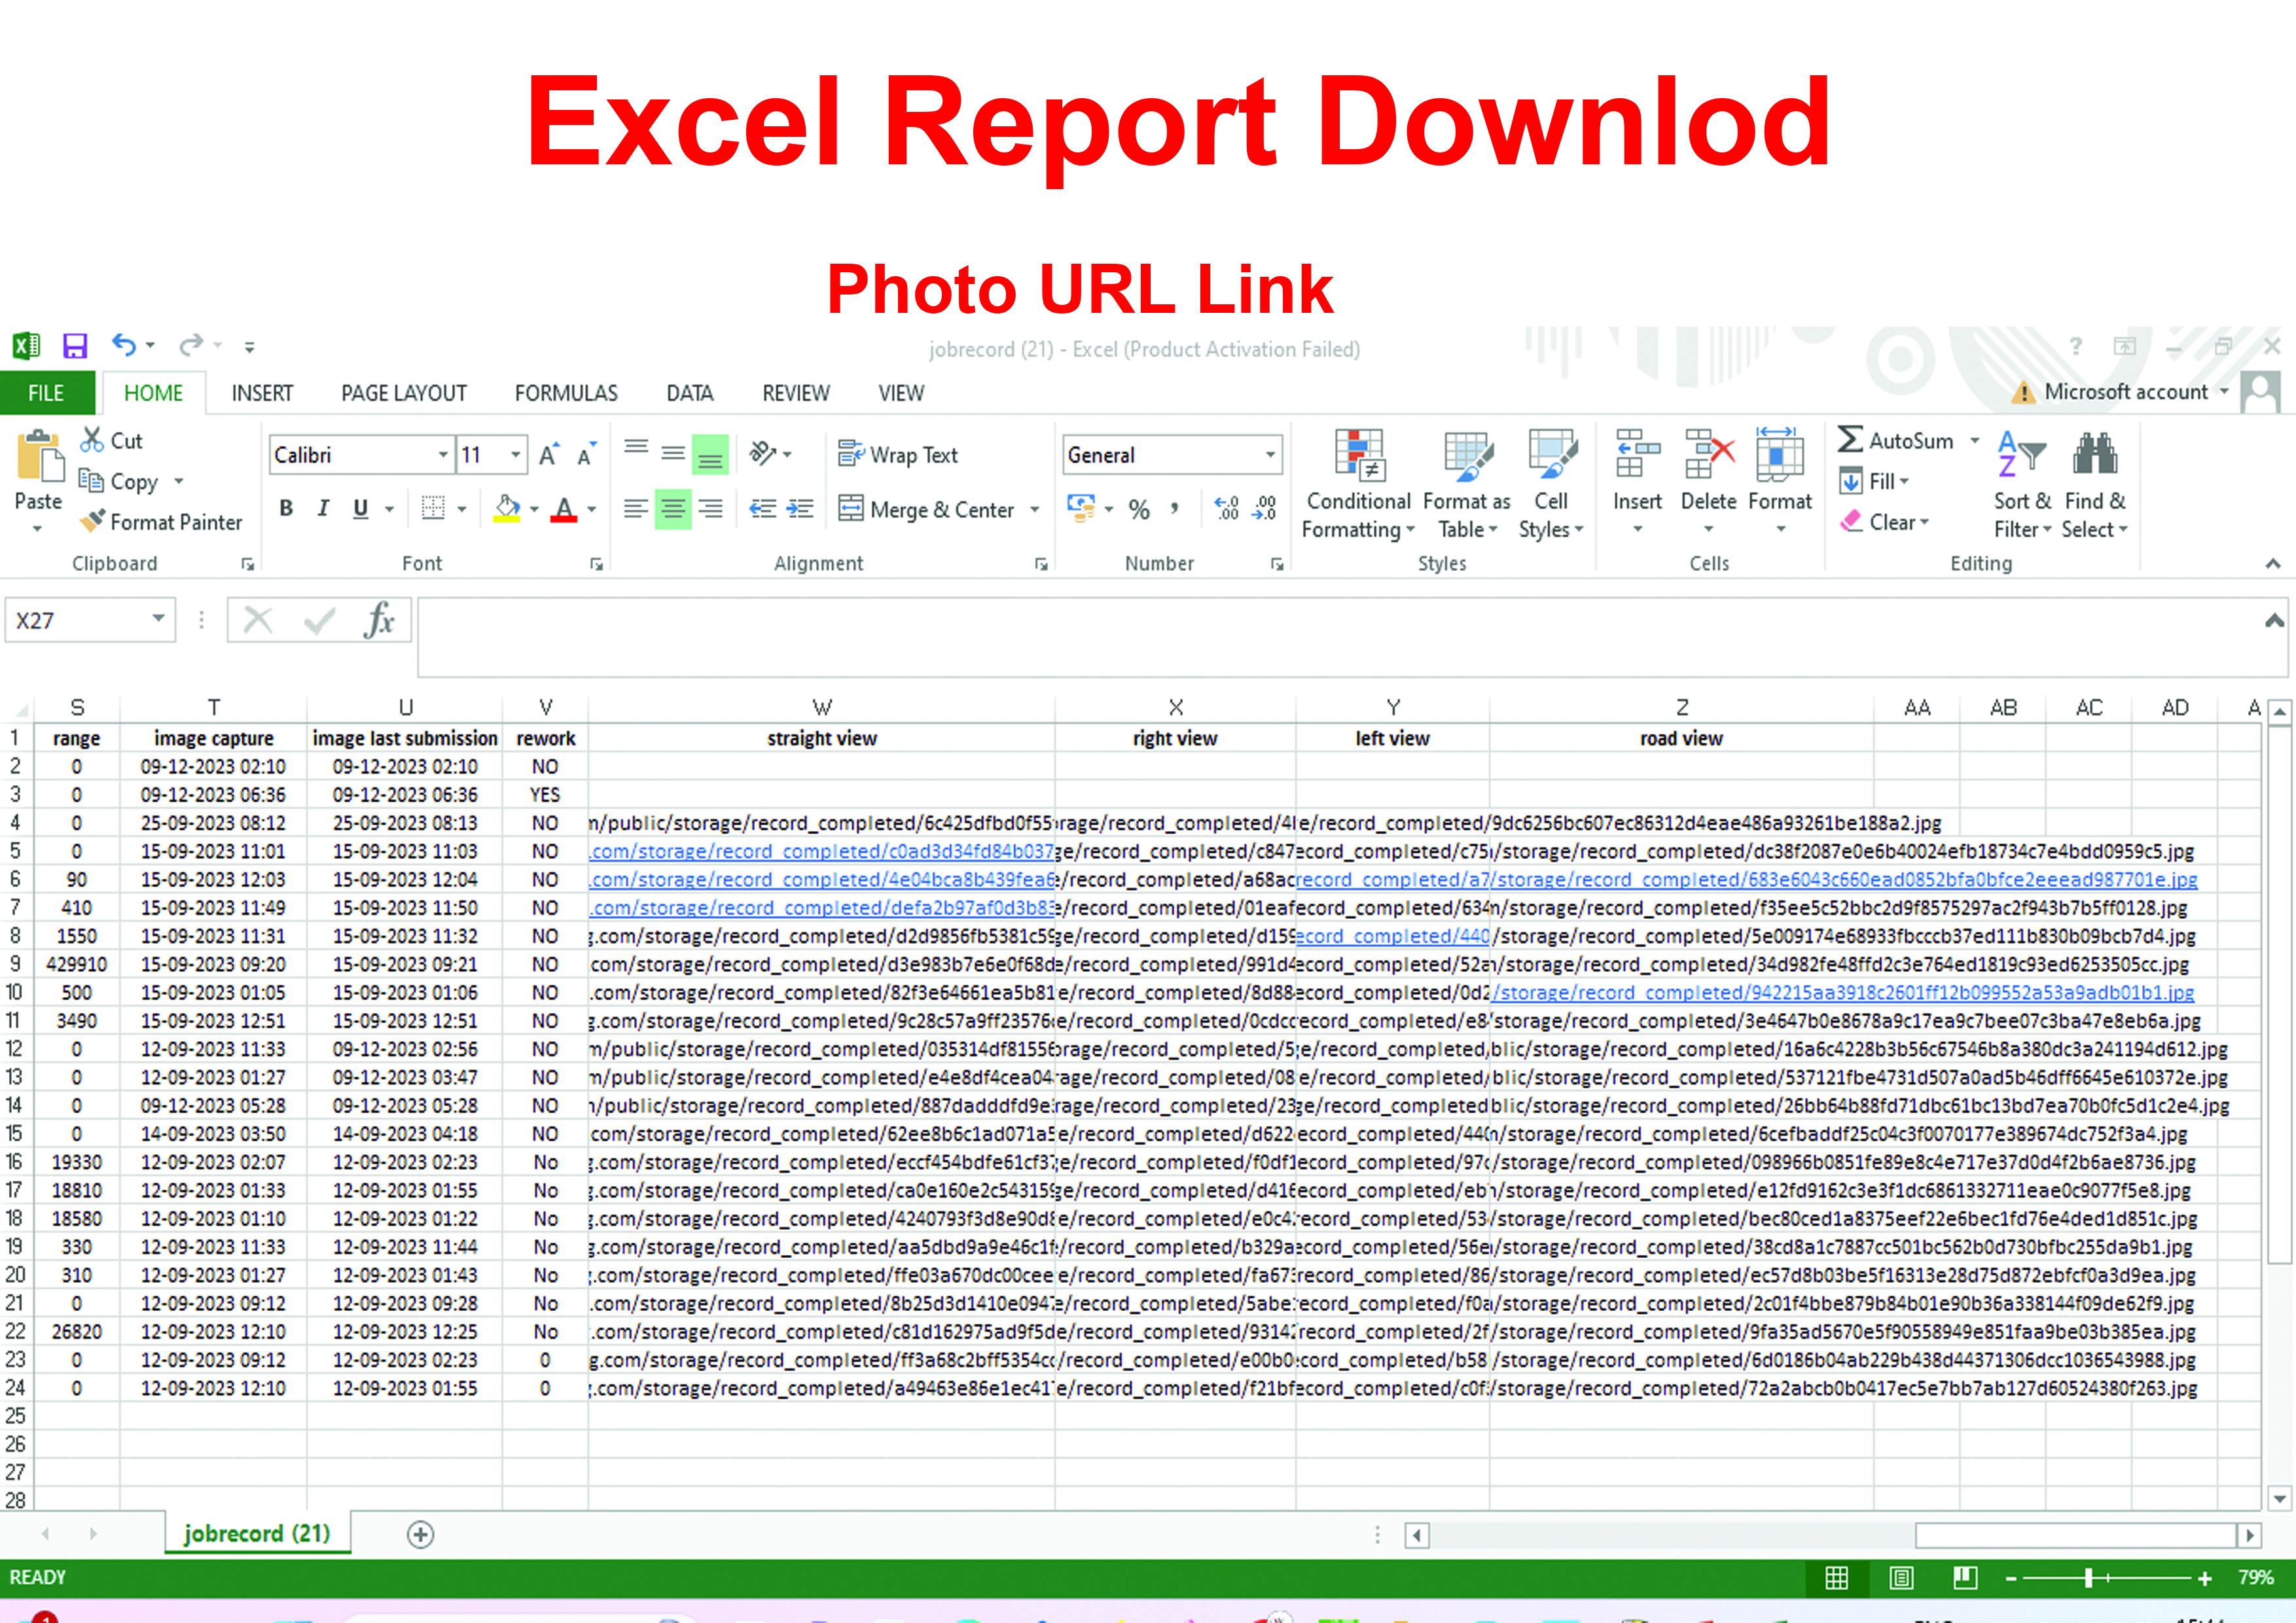Switch to the FORMULAS tab
This screenshot has width=2296, height=1623.
click(566, 393)
